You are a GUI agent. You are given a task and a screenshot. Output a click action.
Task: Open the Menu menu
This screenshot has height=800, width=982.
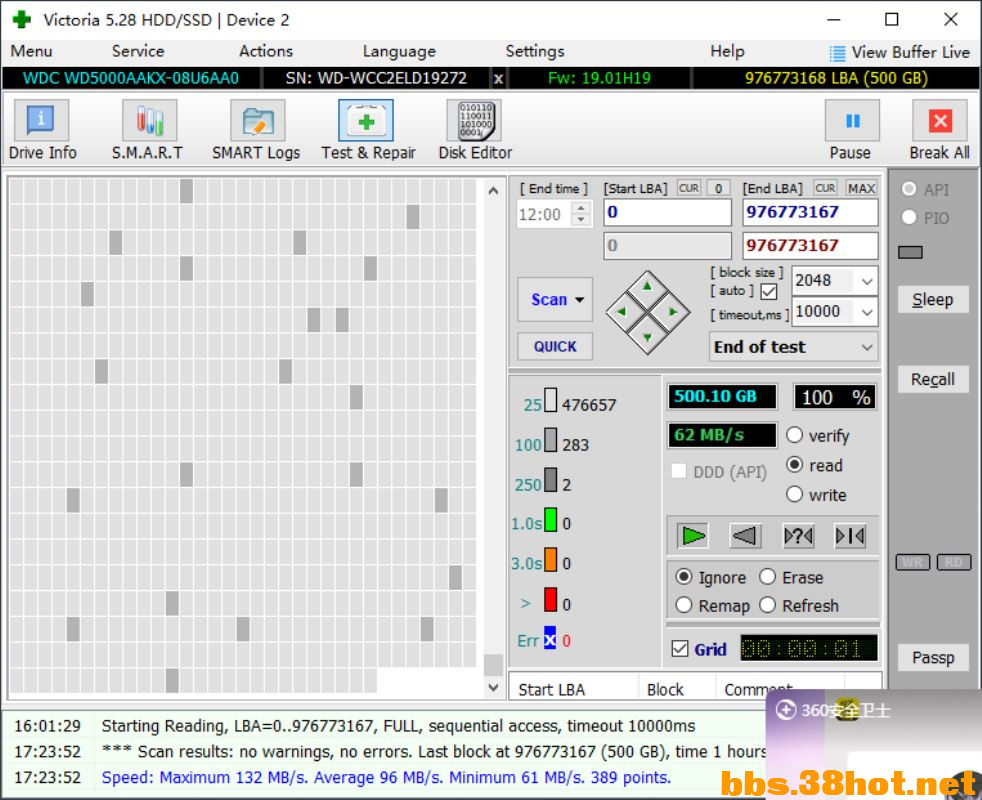tap(31, 51)
